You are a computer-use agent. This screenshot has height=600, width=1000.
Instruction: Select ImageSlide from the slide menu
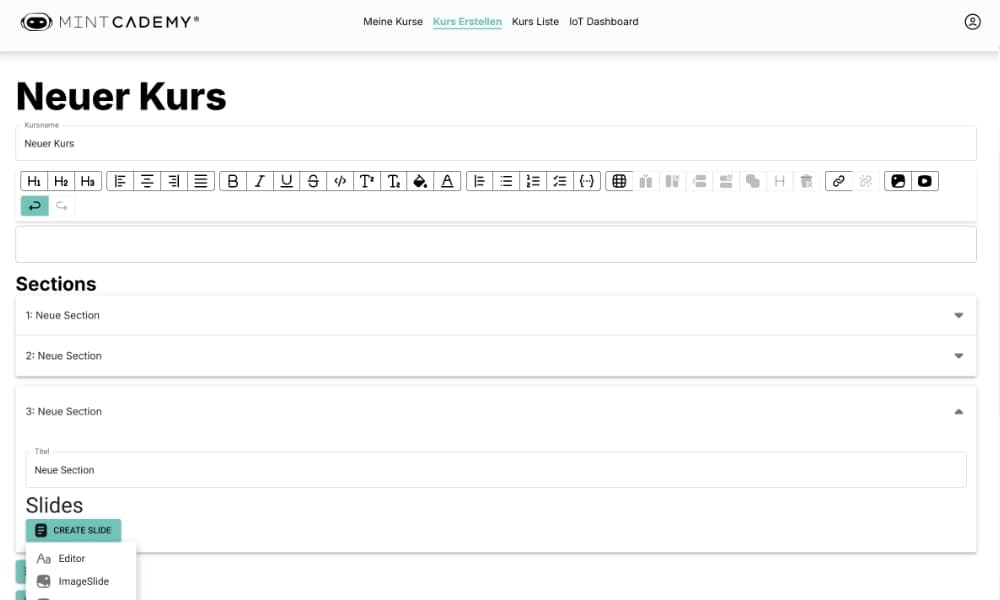(83, 581)
